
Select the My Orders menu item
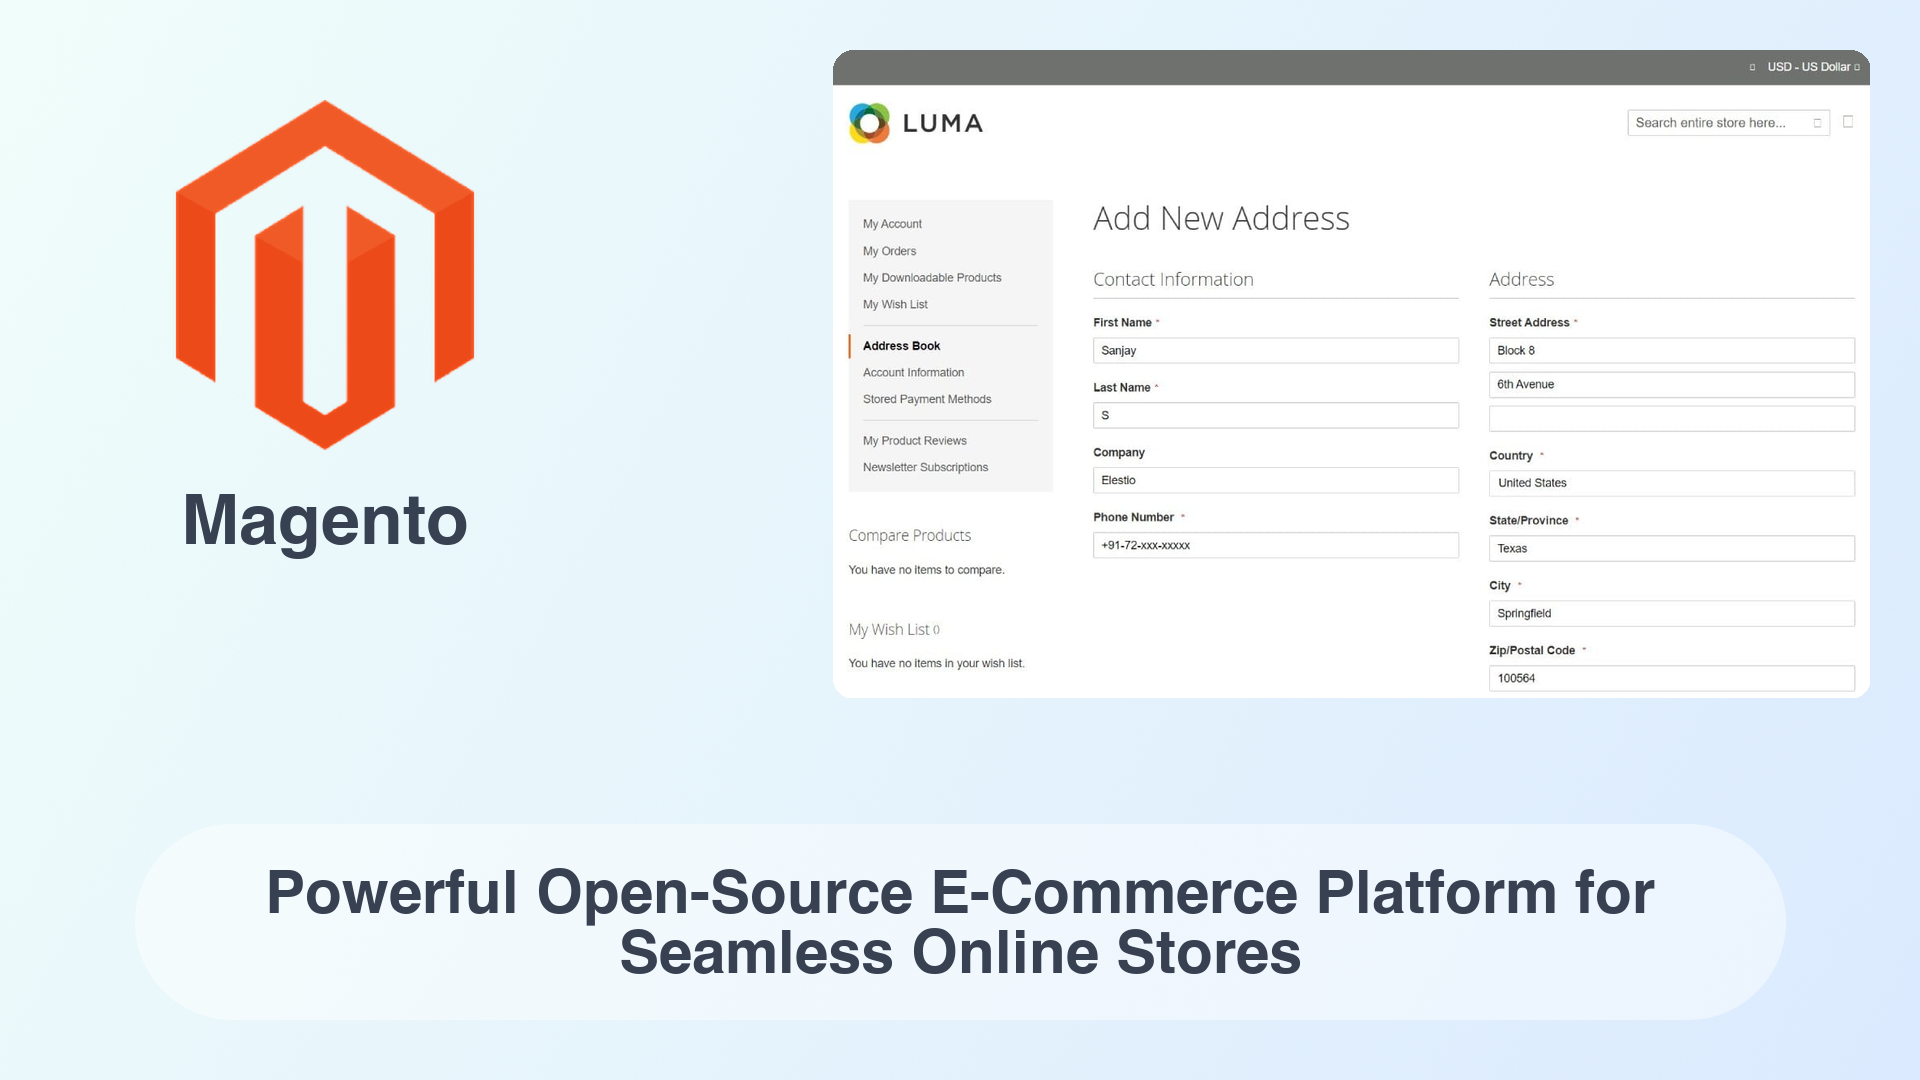(889, 251)
